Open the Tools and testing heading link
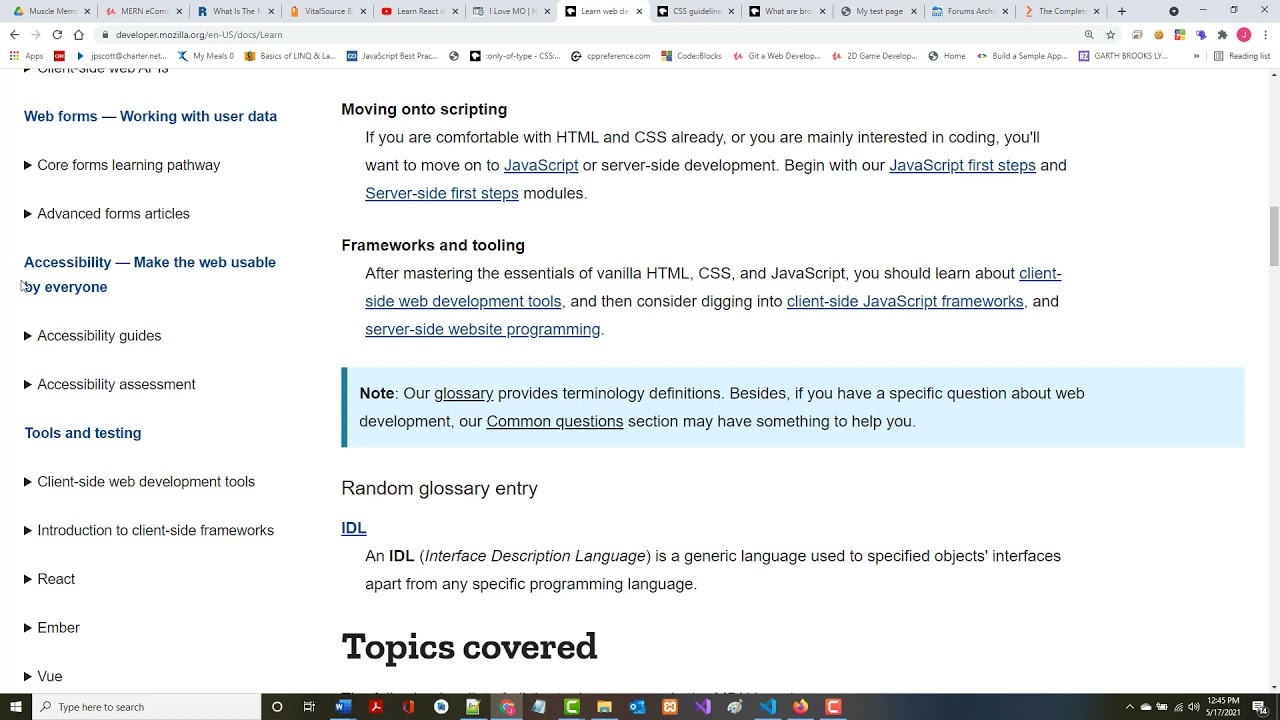 83,433
